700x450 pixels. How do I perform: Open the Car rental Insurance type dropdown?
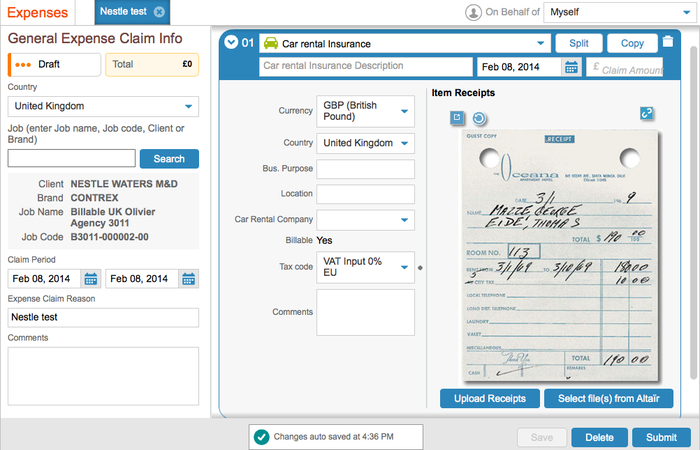coord(404,44)
